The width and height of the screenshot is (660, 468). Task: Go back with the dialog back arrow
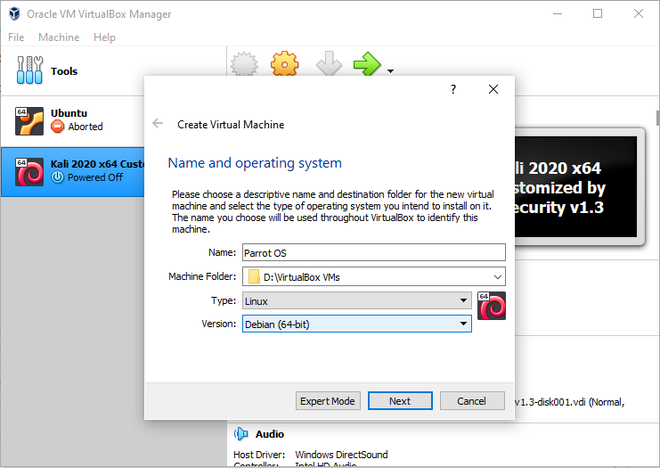pyautogui.click(x=158, y=123)
